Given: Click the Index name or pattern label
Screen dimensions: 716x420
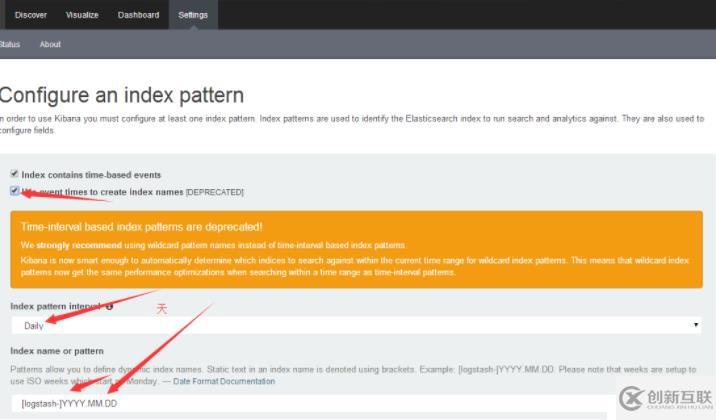Looking at the screenshot, I should click(57, 351).
